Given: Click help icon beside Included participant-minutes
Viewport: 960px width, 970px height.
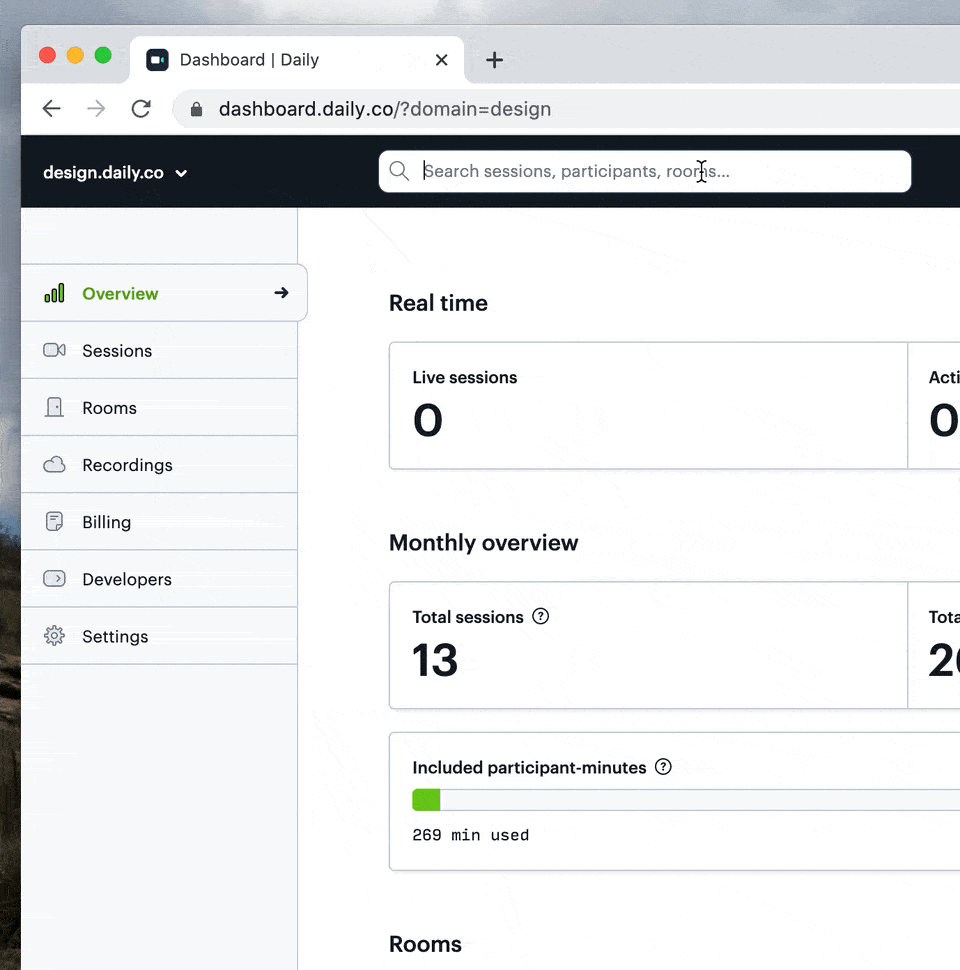Looking at the screenshot, I should coord(663,766).
